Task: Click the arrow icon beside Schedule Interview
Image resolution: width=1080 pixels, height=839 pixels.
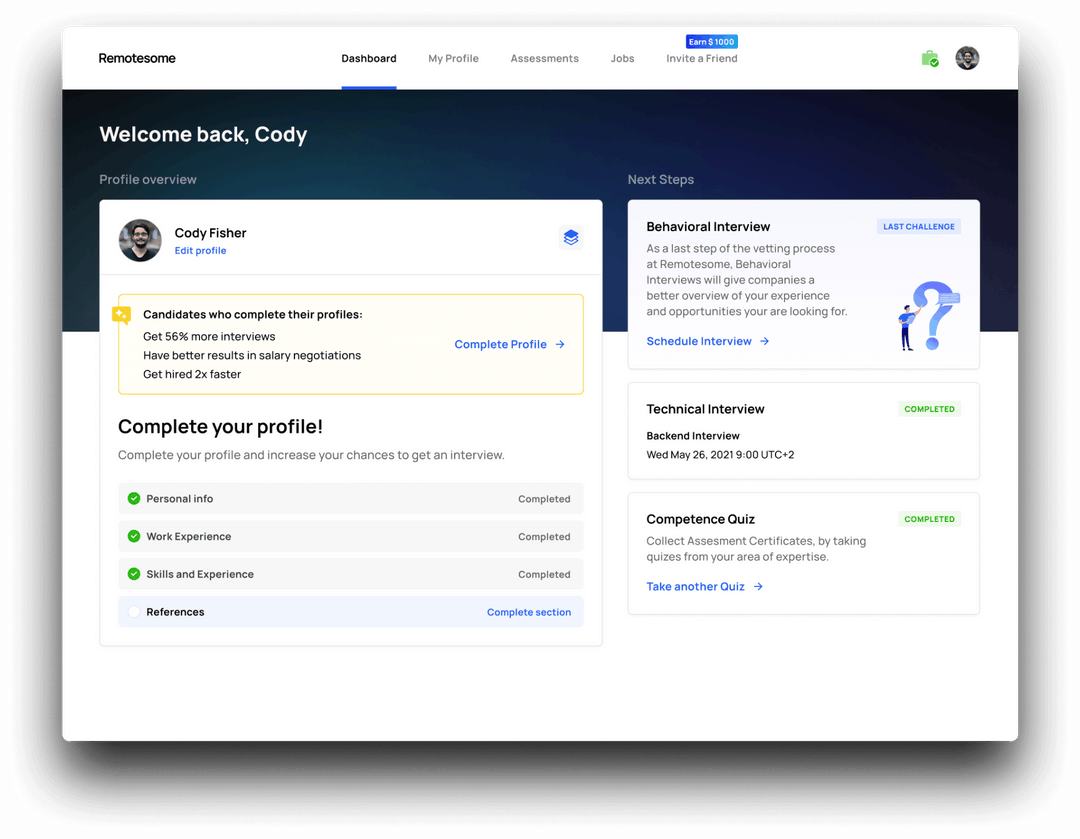Action: 764,341
